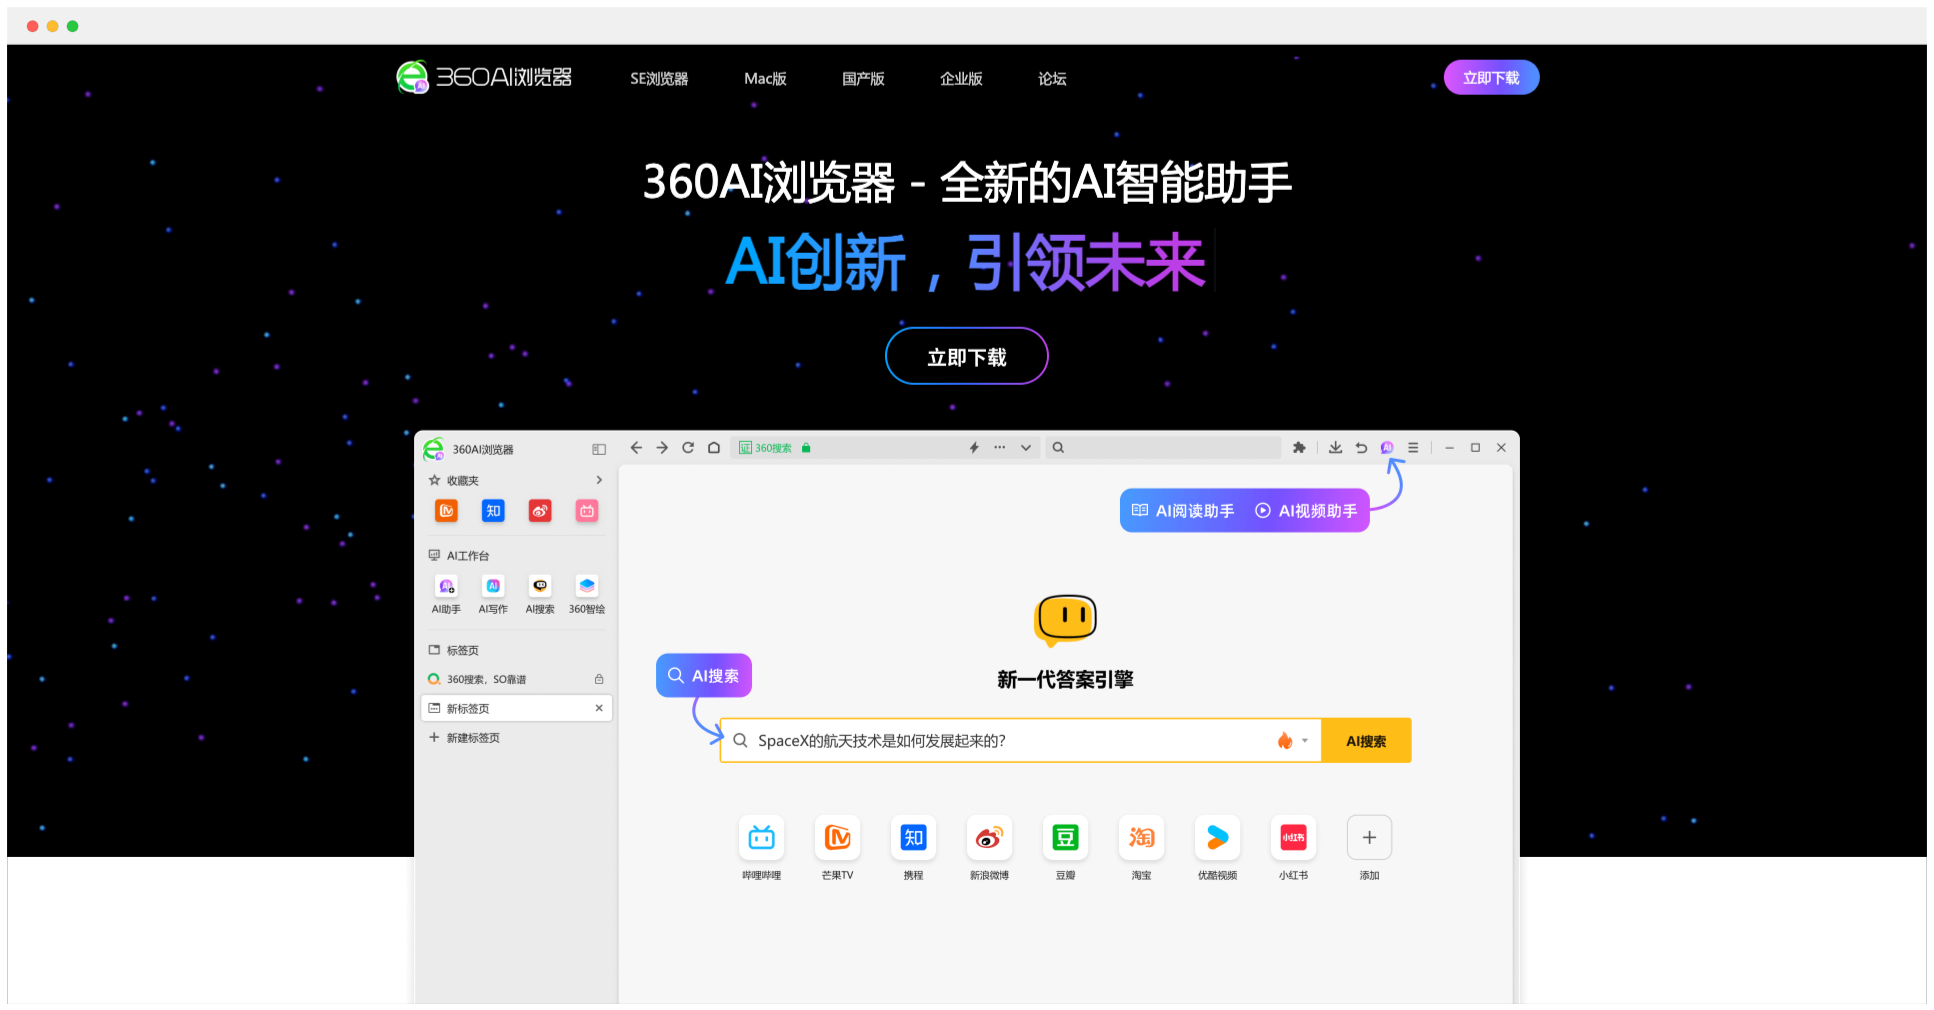Open the pink bilibili bookmark in the sidebar
Viewport: 1934px width, 1010px height.
coord(587,511)
